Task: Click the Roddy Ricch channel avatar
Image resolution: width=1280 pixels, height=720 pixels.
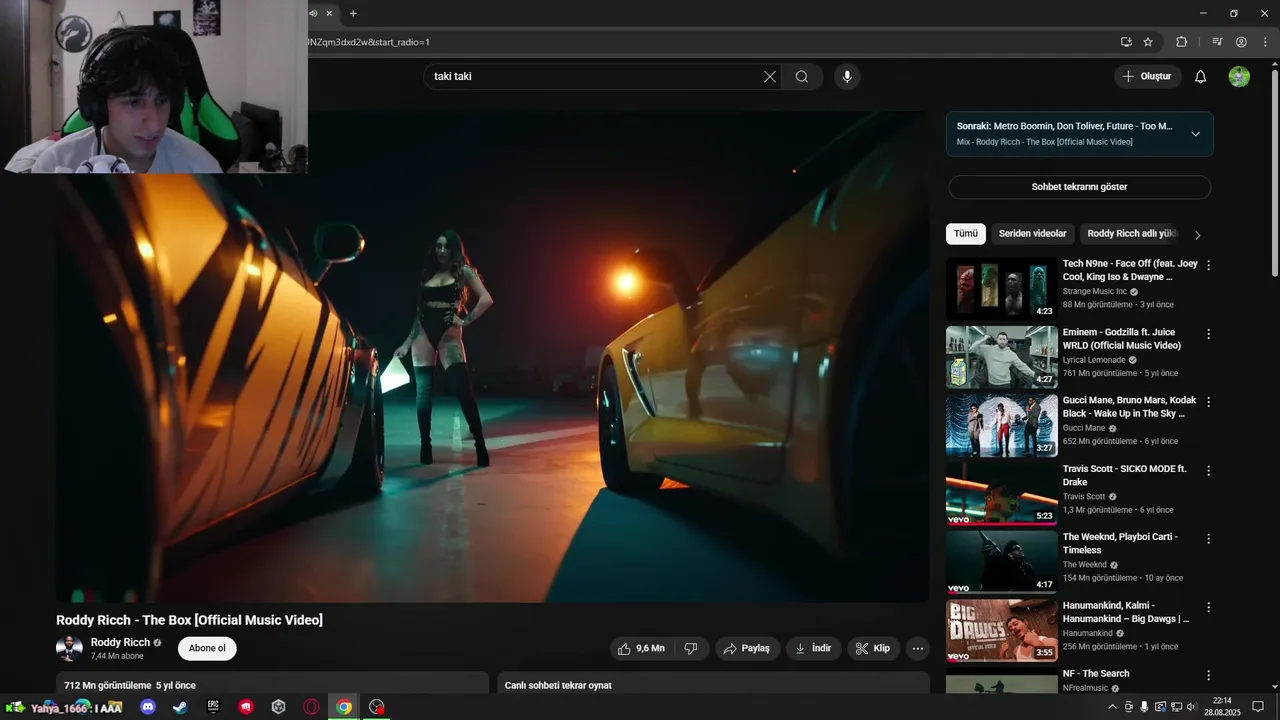Action: (69, 648)
